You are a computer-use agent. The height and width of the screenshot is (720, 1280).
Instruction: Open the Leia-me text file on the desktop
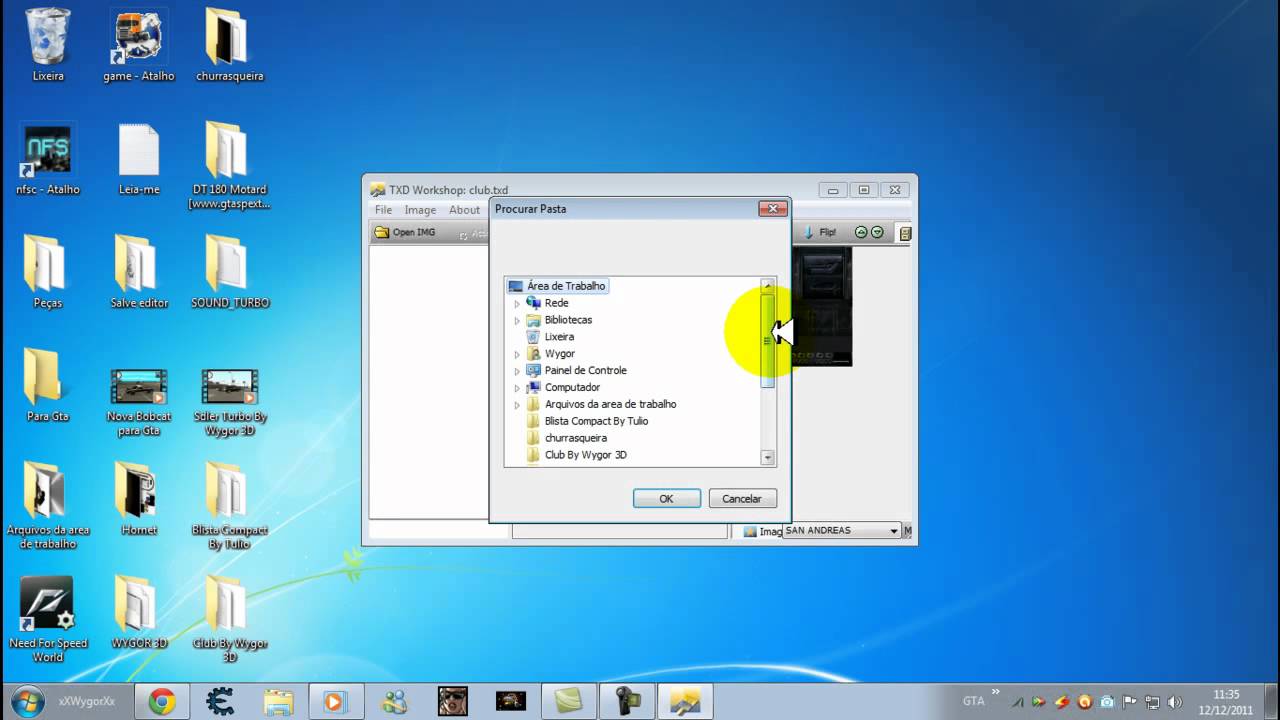click(139, 159)
